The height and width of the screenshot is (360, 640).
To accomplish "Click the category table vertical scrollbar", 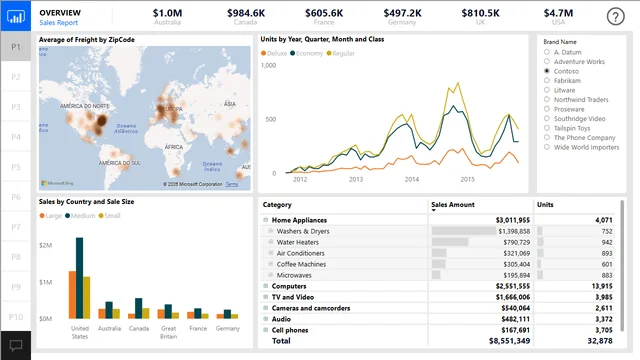I will [x=622, y=265].
